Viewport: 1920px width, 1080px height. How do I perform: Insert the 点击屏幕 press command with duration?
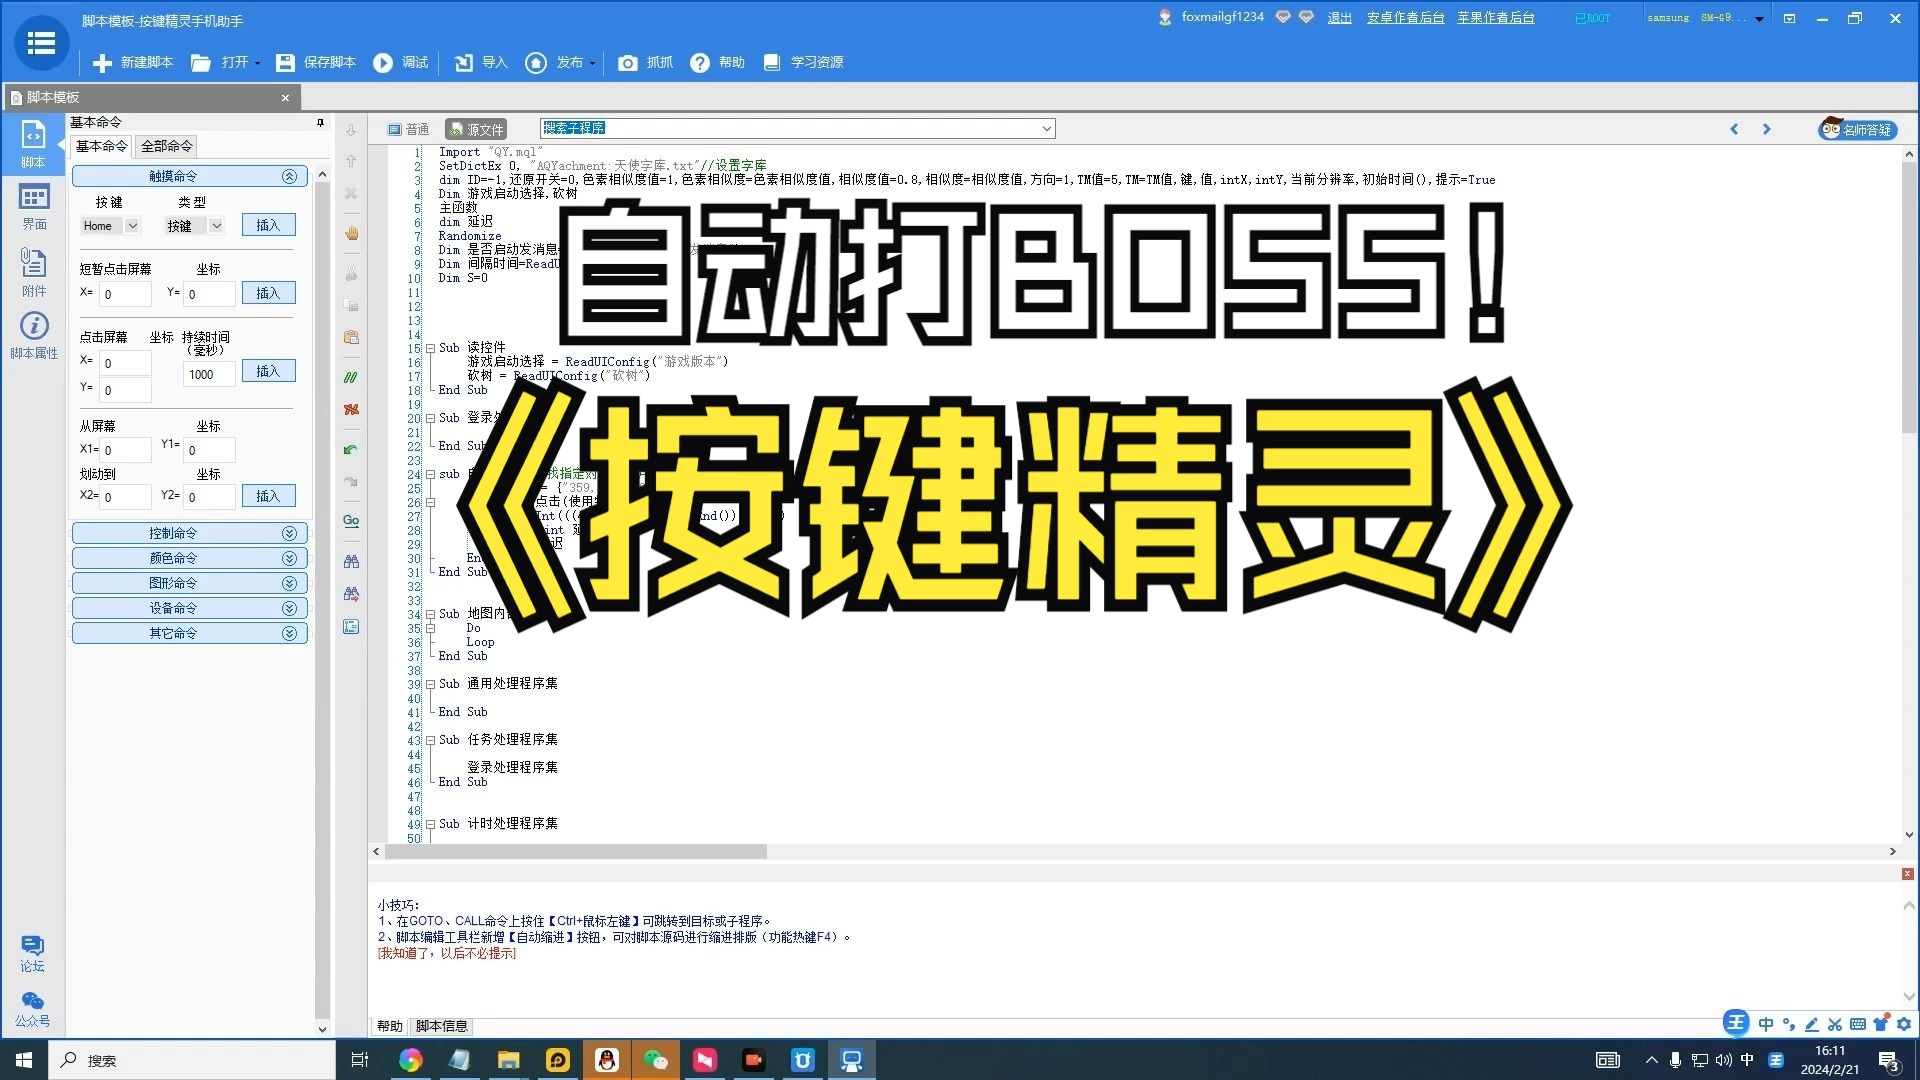click(268, 371)
